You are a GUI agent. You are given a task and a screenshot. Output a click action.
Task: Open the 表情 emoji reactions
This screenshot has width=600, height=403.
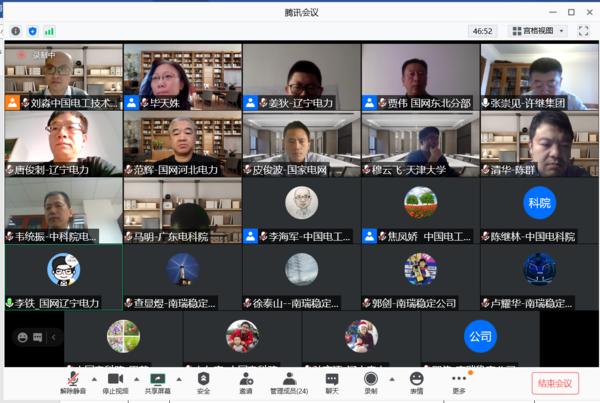pyautogui.click(x=416, y=381)
